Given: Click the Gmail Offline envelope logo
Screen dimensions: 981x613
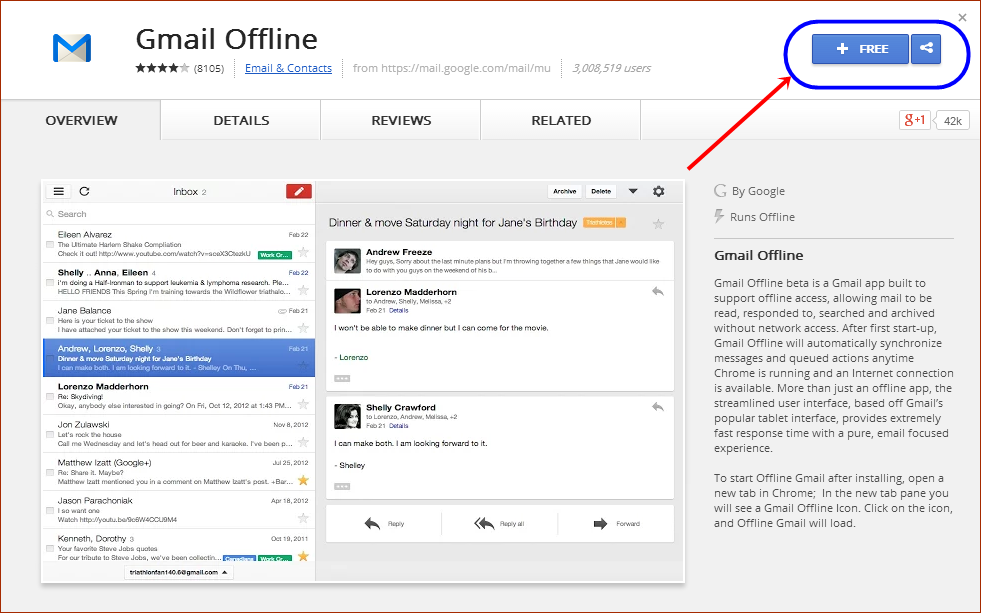Looking at the screenshot, I should tap(72, 48).
